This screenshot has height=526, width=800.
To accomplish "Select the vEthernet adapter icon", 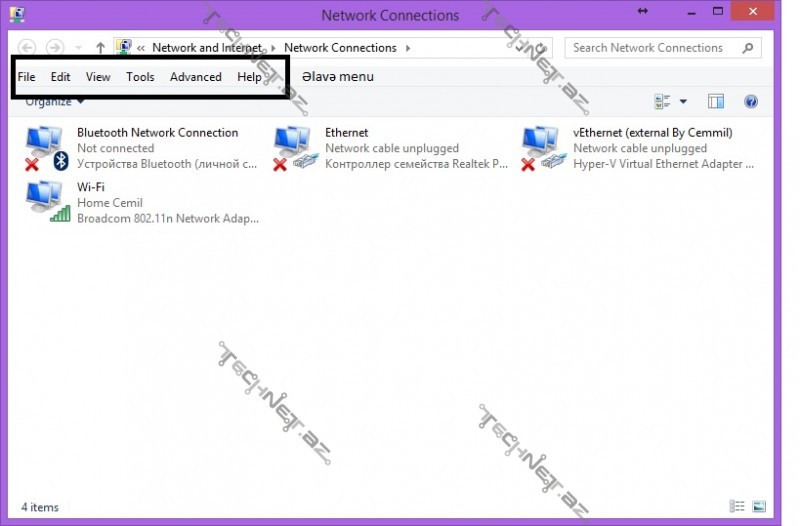I will tap(543, 148).
